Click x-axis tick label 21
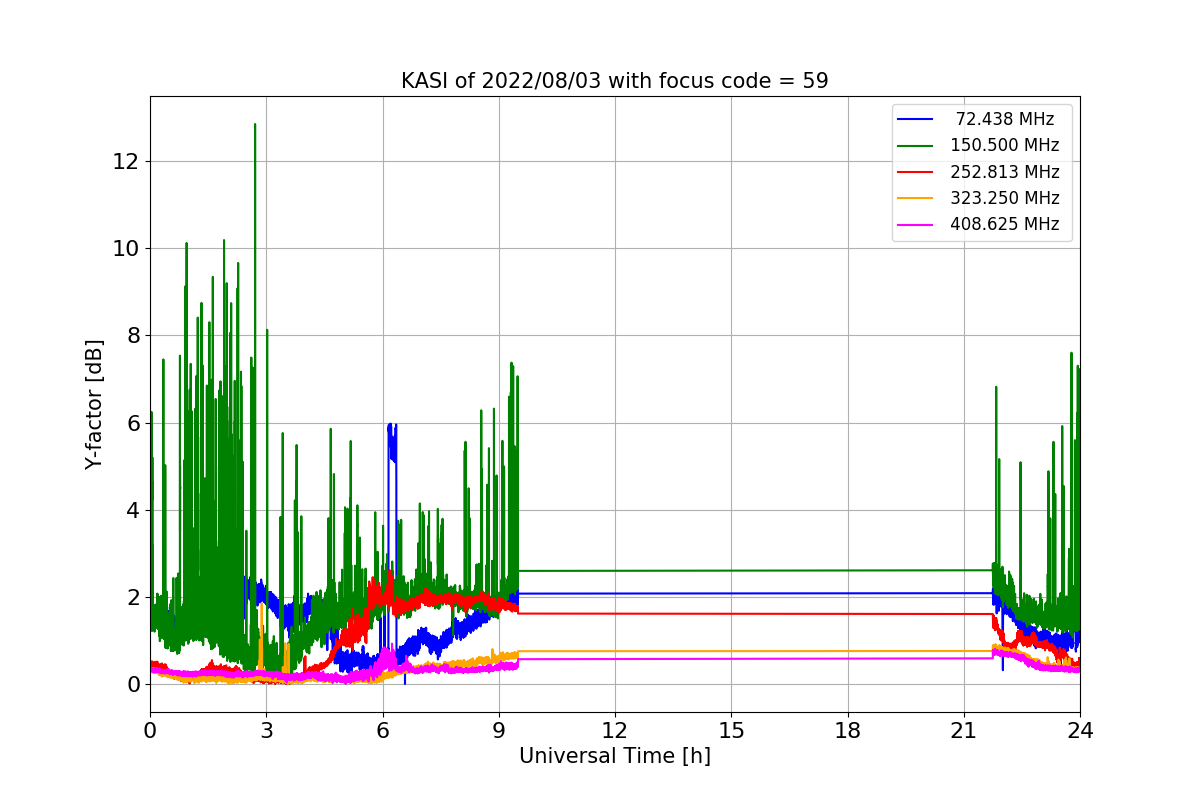This screenshot has height=800, width=1200. pyautogui.click(x=963, y=730)
